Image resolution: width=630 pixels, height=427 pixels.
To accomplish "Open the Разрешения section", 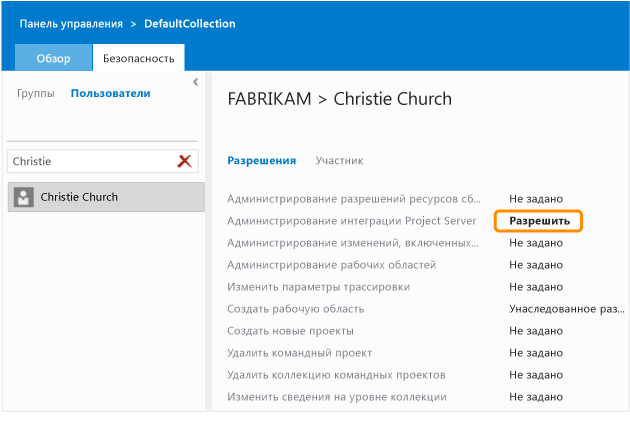I will coord(262,160).
